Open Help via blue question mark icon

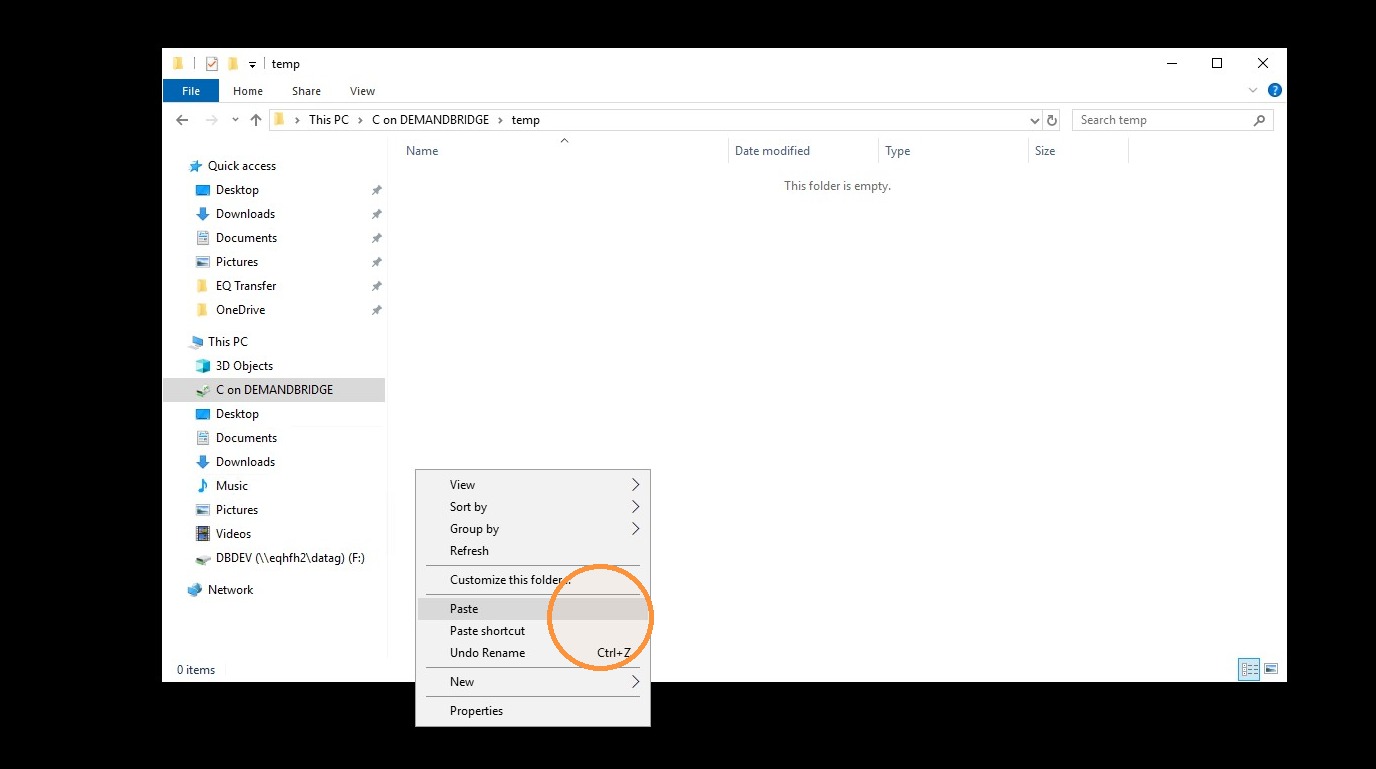tap(1275, 90)
